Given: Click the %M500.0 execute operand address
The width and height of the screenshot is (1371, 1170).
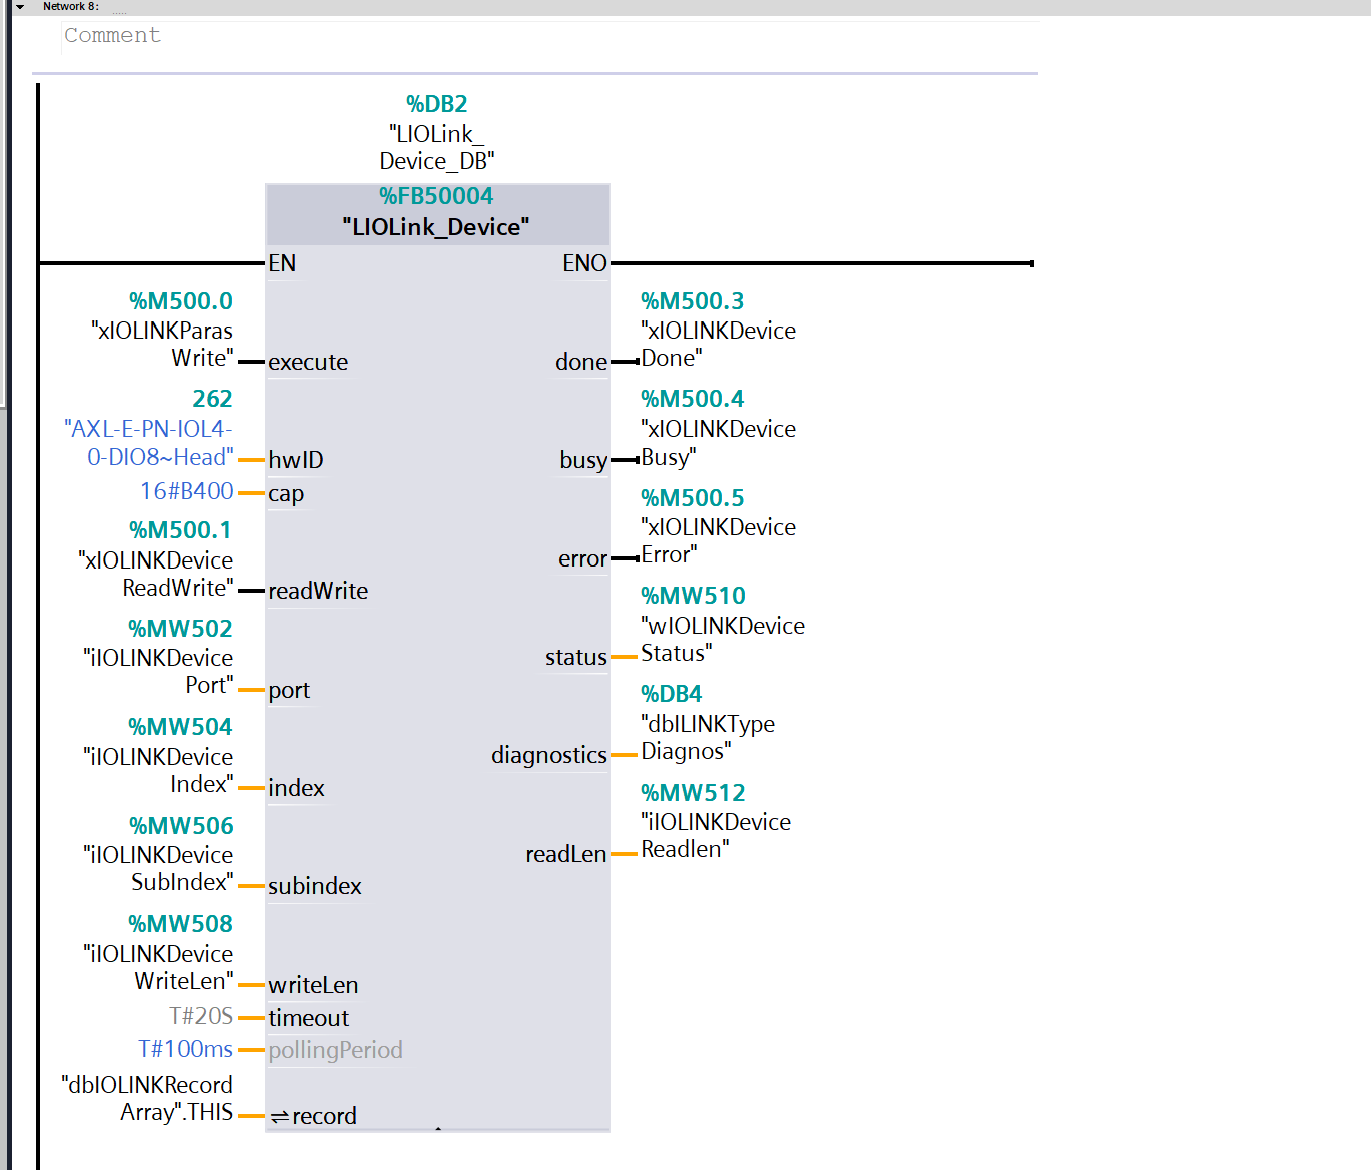Looking at the screenshot, I should point(180,301).
